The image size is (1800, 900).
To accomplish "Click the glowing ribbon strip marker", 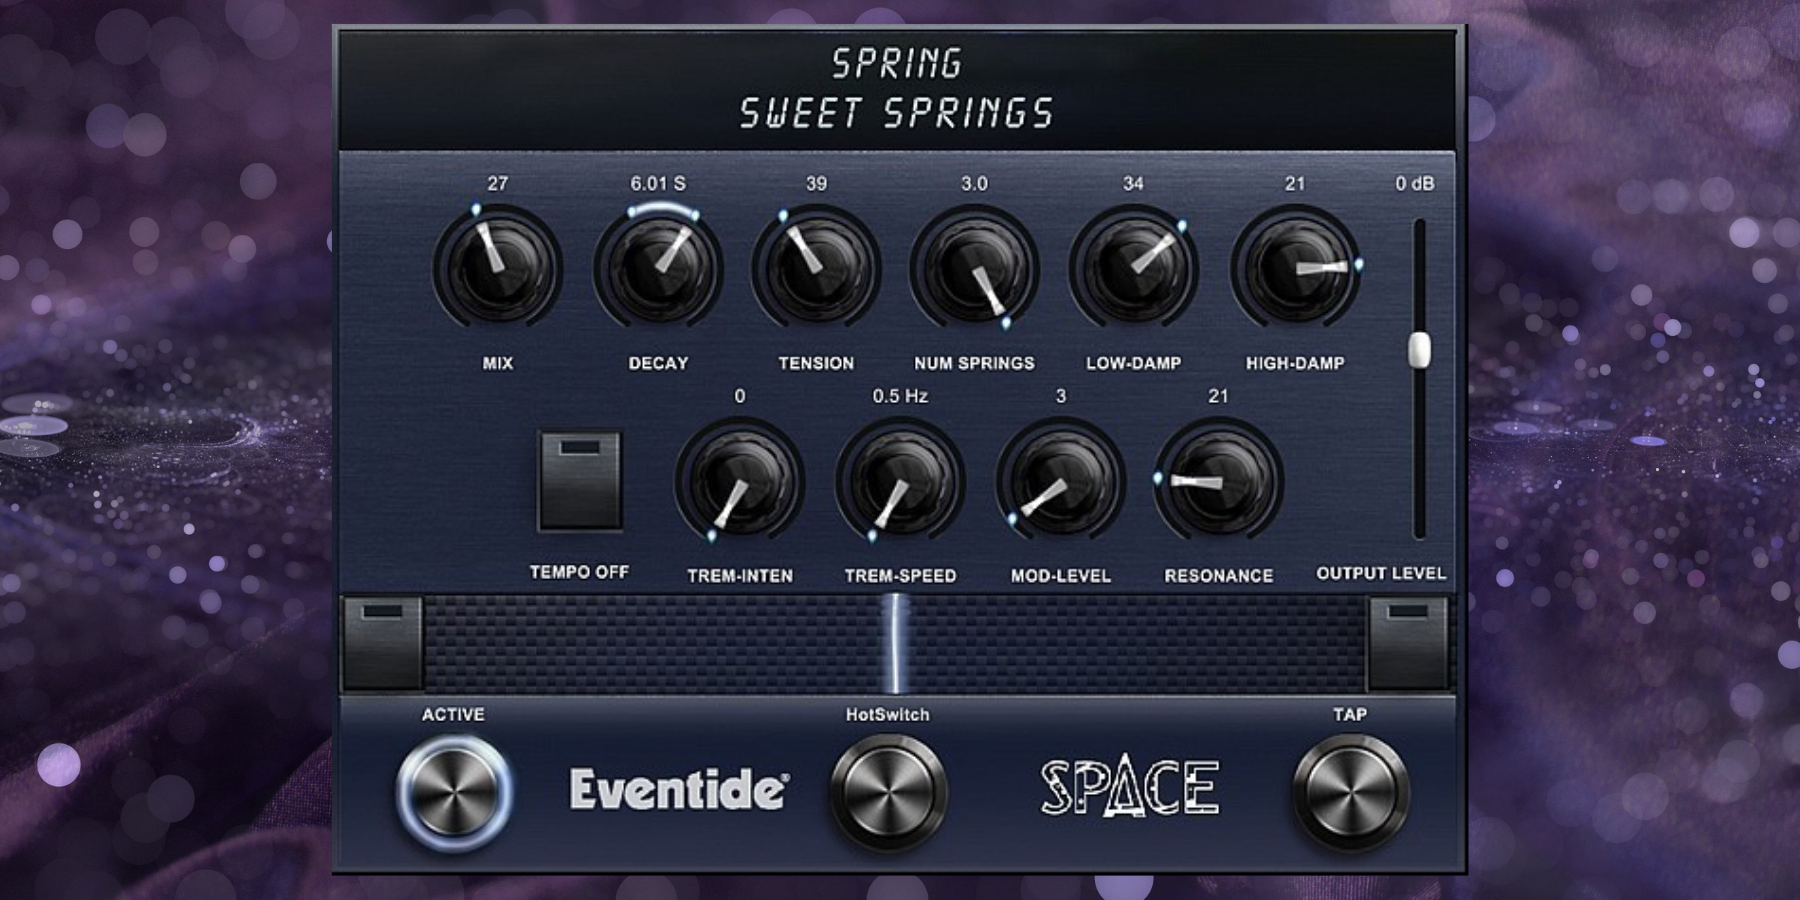I will [x=895, y=643].
